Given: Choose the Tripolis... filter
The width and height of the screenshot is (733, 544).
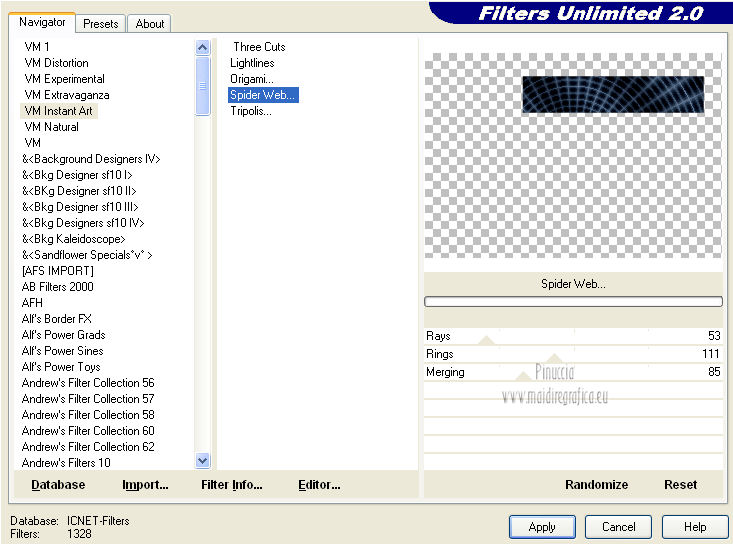Looking at the screenshot, I should (251, 111).
